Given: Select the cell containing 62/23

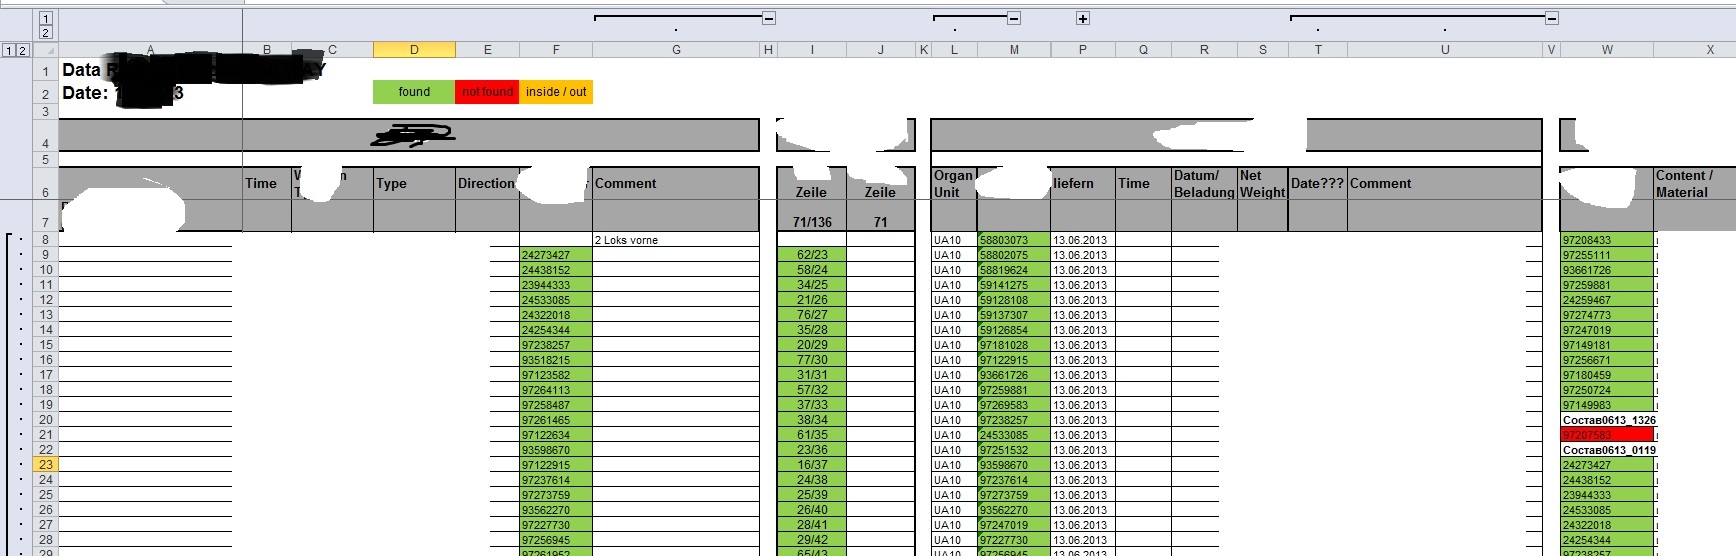Looking at the screenshot, I should pyautogui.click(x=811, y=255).
